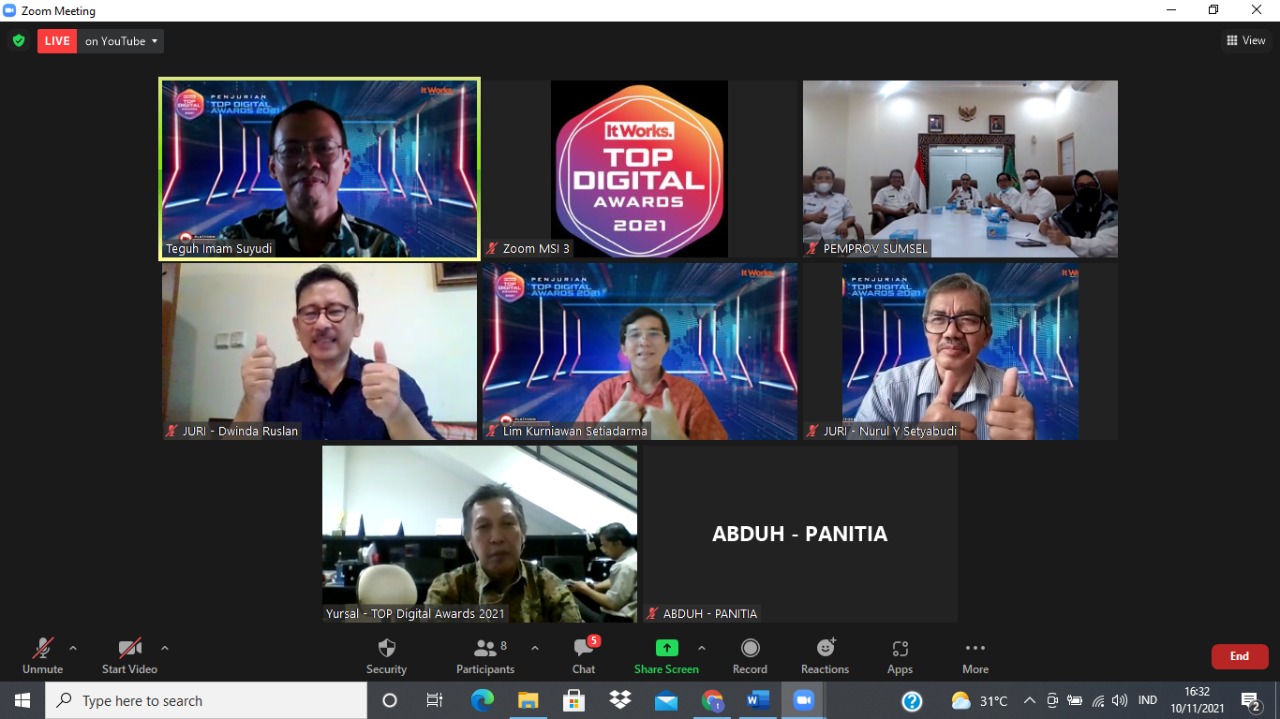The image size is (1280, 719).
Task: Open the Zoom Apps icon
Action: 899,648
